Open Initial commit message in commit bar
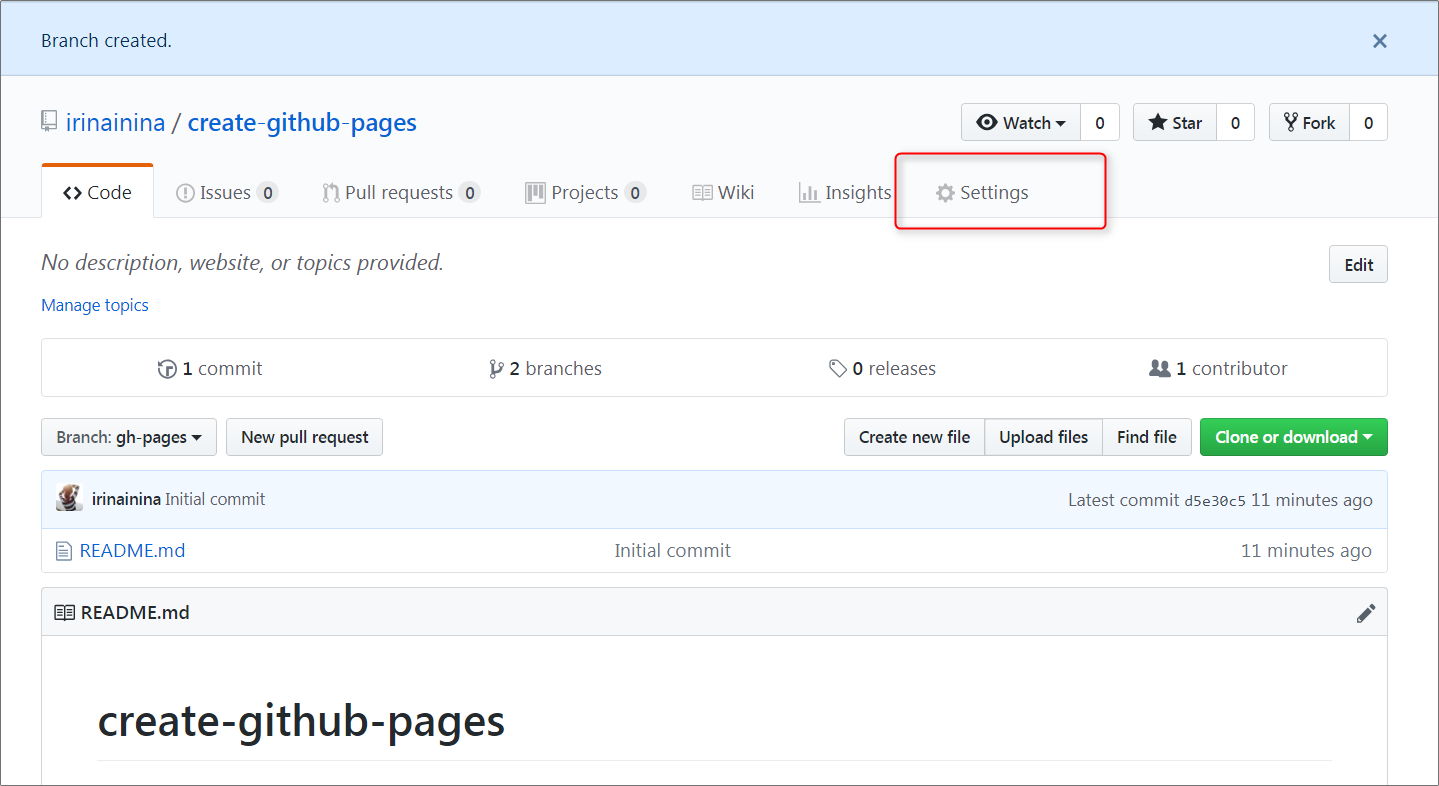The width and height of the screenshot is (1439, 786). point(215,499)
